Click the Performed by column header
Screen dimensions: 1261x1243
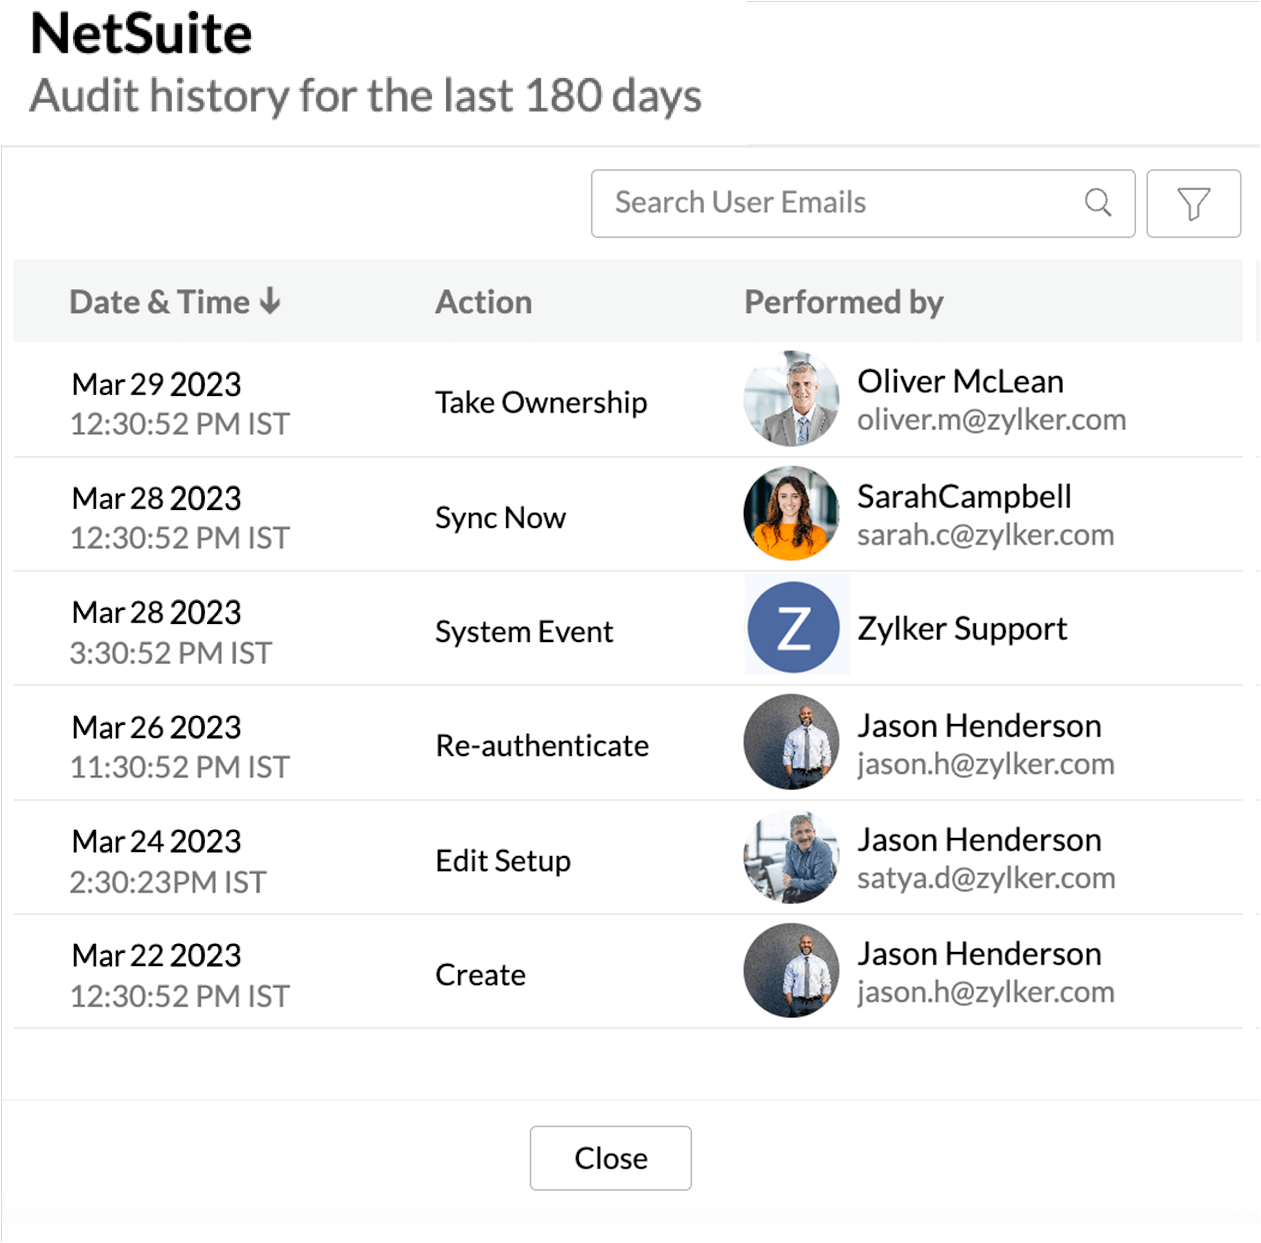coord(843,302)
